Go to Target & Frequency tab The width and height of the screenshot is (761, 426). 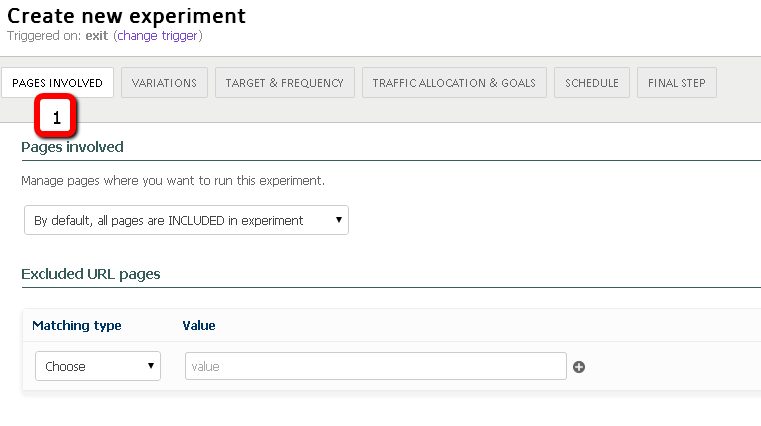[x=285, y=83]
